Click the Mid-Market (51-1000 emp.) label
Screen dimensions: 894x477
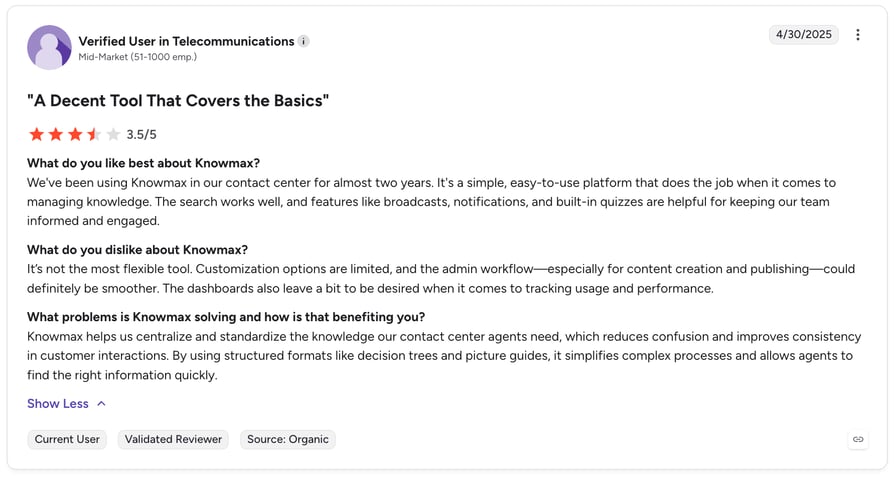(x=137, y=57)
